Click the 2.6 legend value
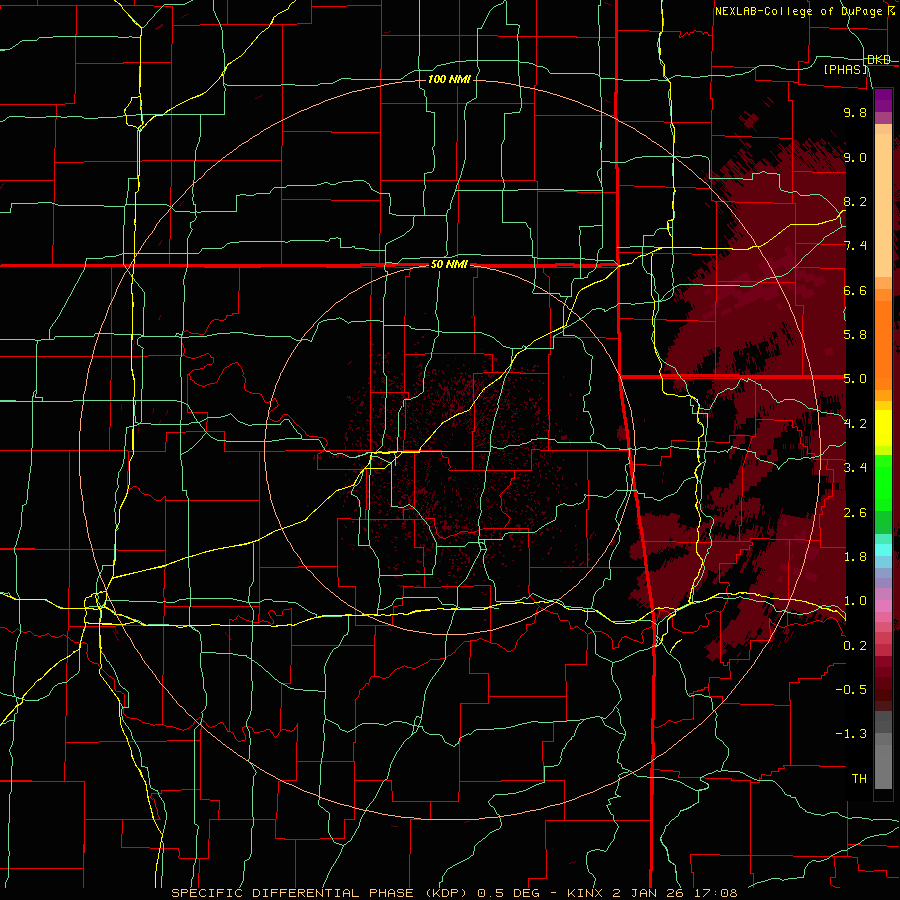 [x=855, y=513]
